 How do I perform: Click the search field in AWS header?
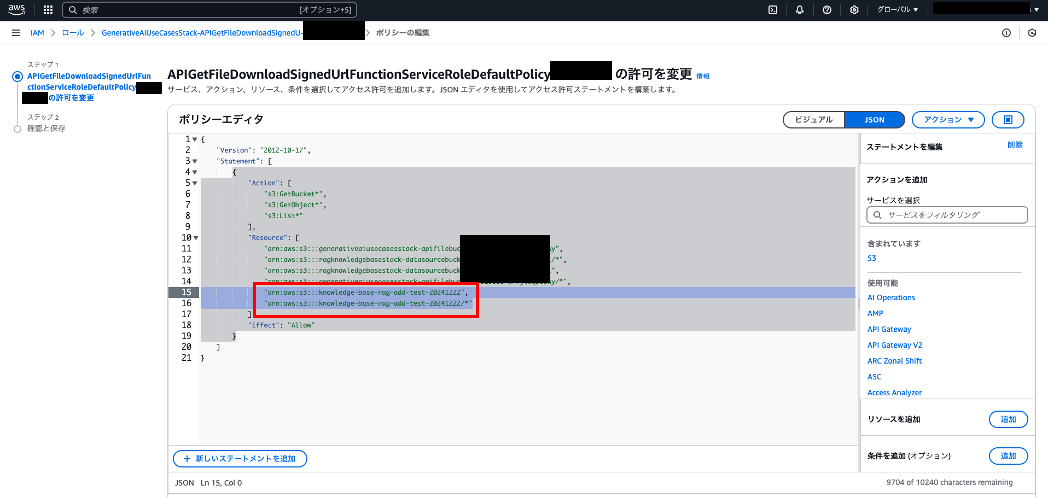pyautogui.click(x=209, y=10)
